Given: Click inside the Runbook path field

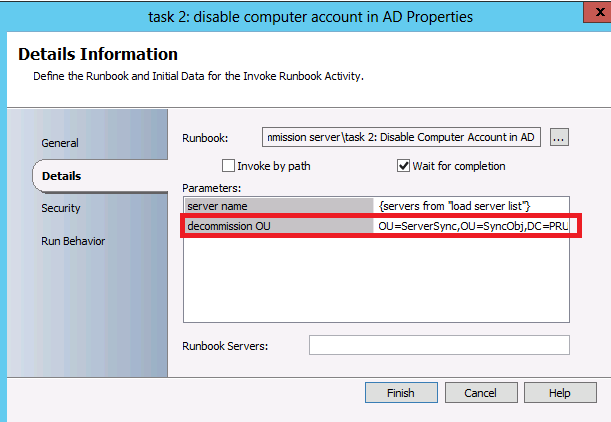Looking at the screenshot, I should tap(400, 138).
